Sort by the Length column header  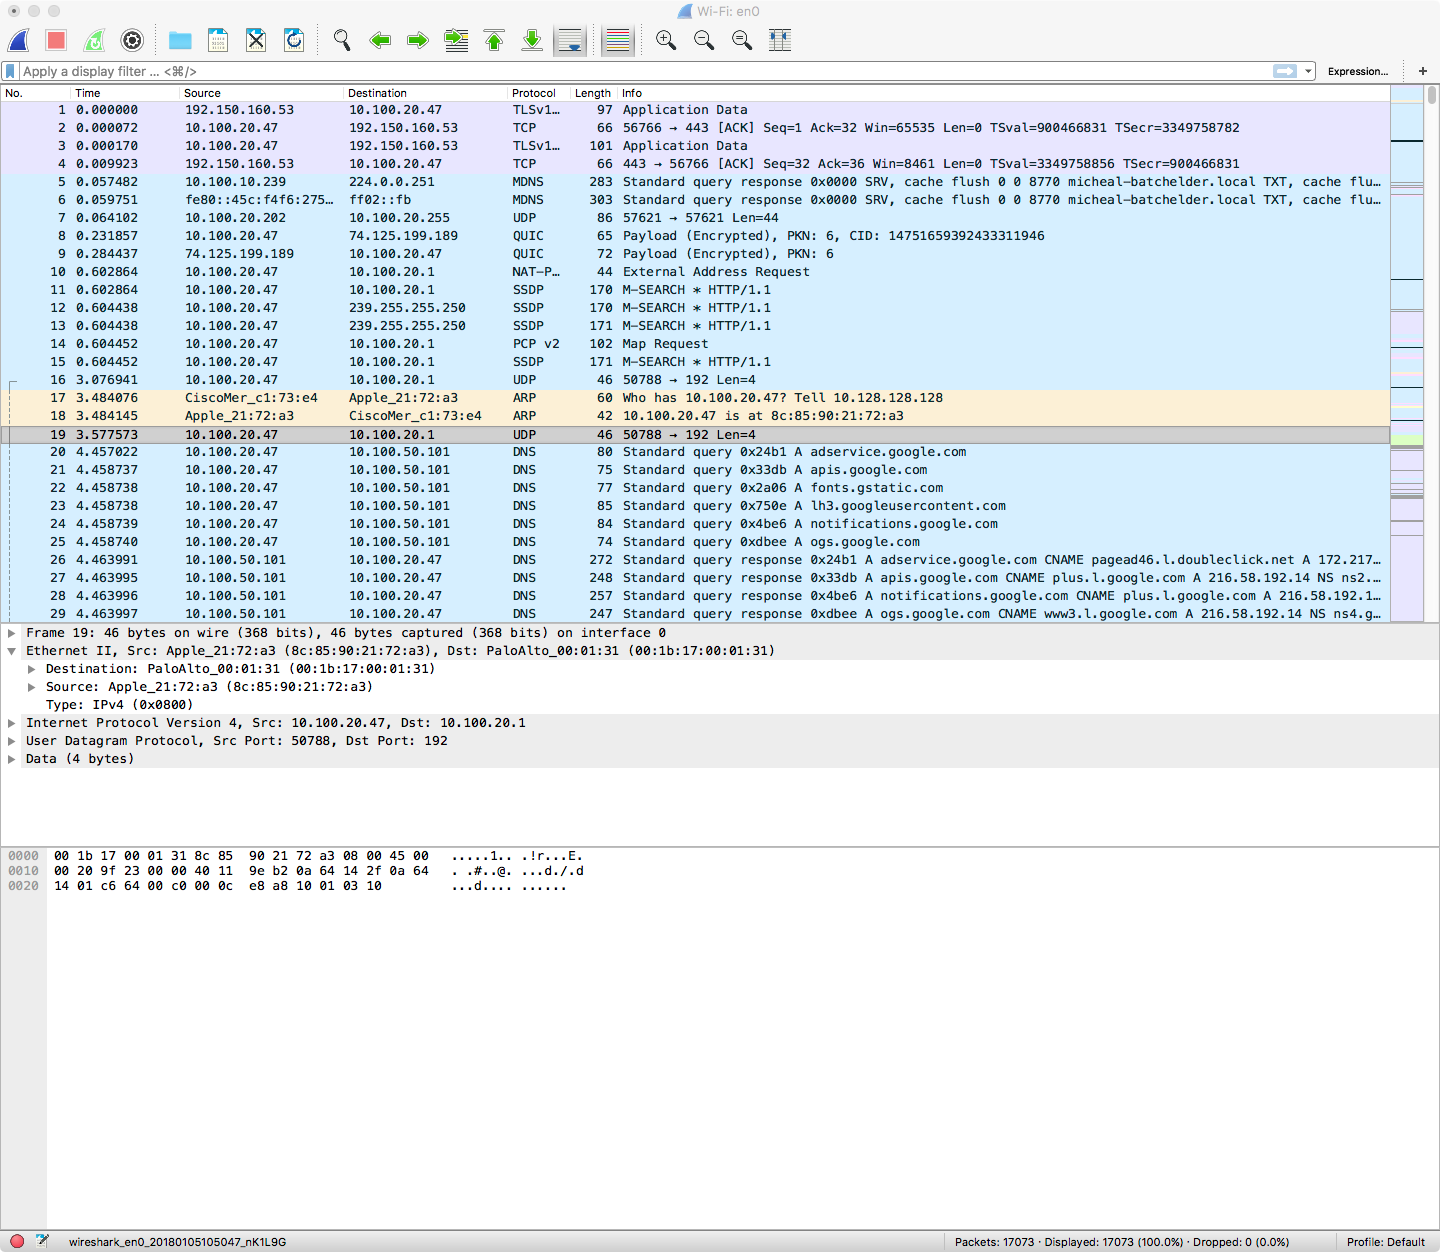[x=594, y=93]
